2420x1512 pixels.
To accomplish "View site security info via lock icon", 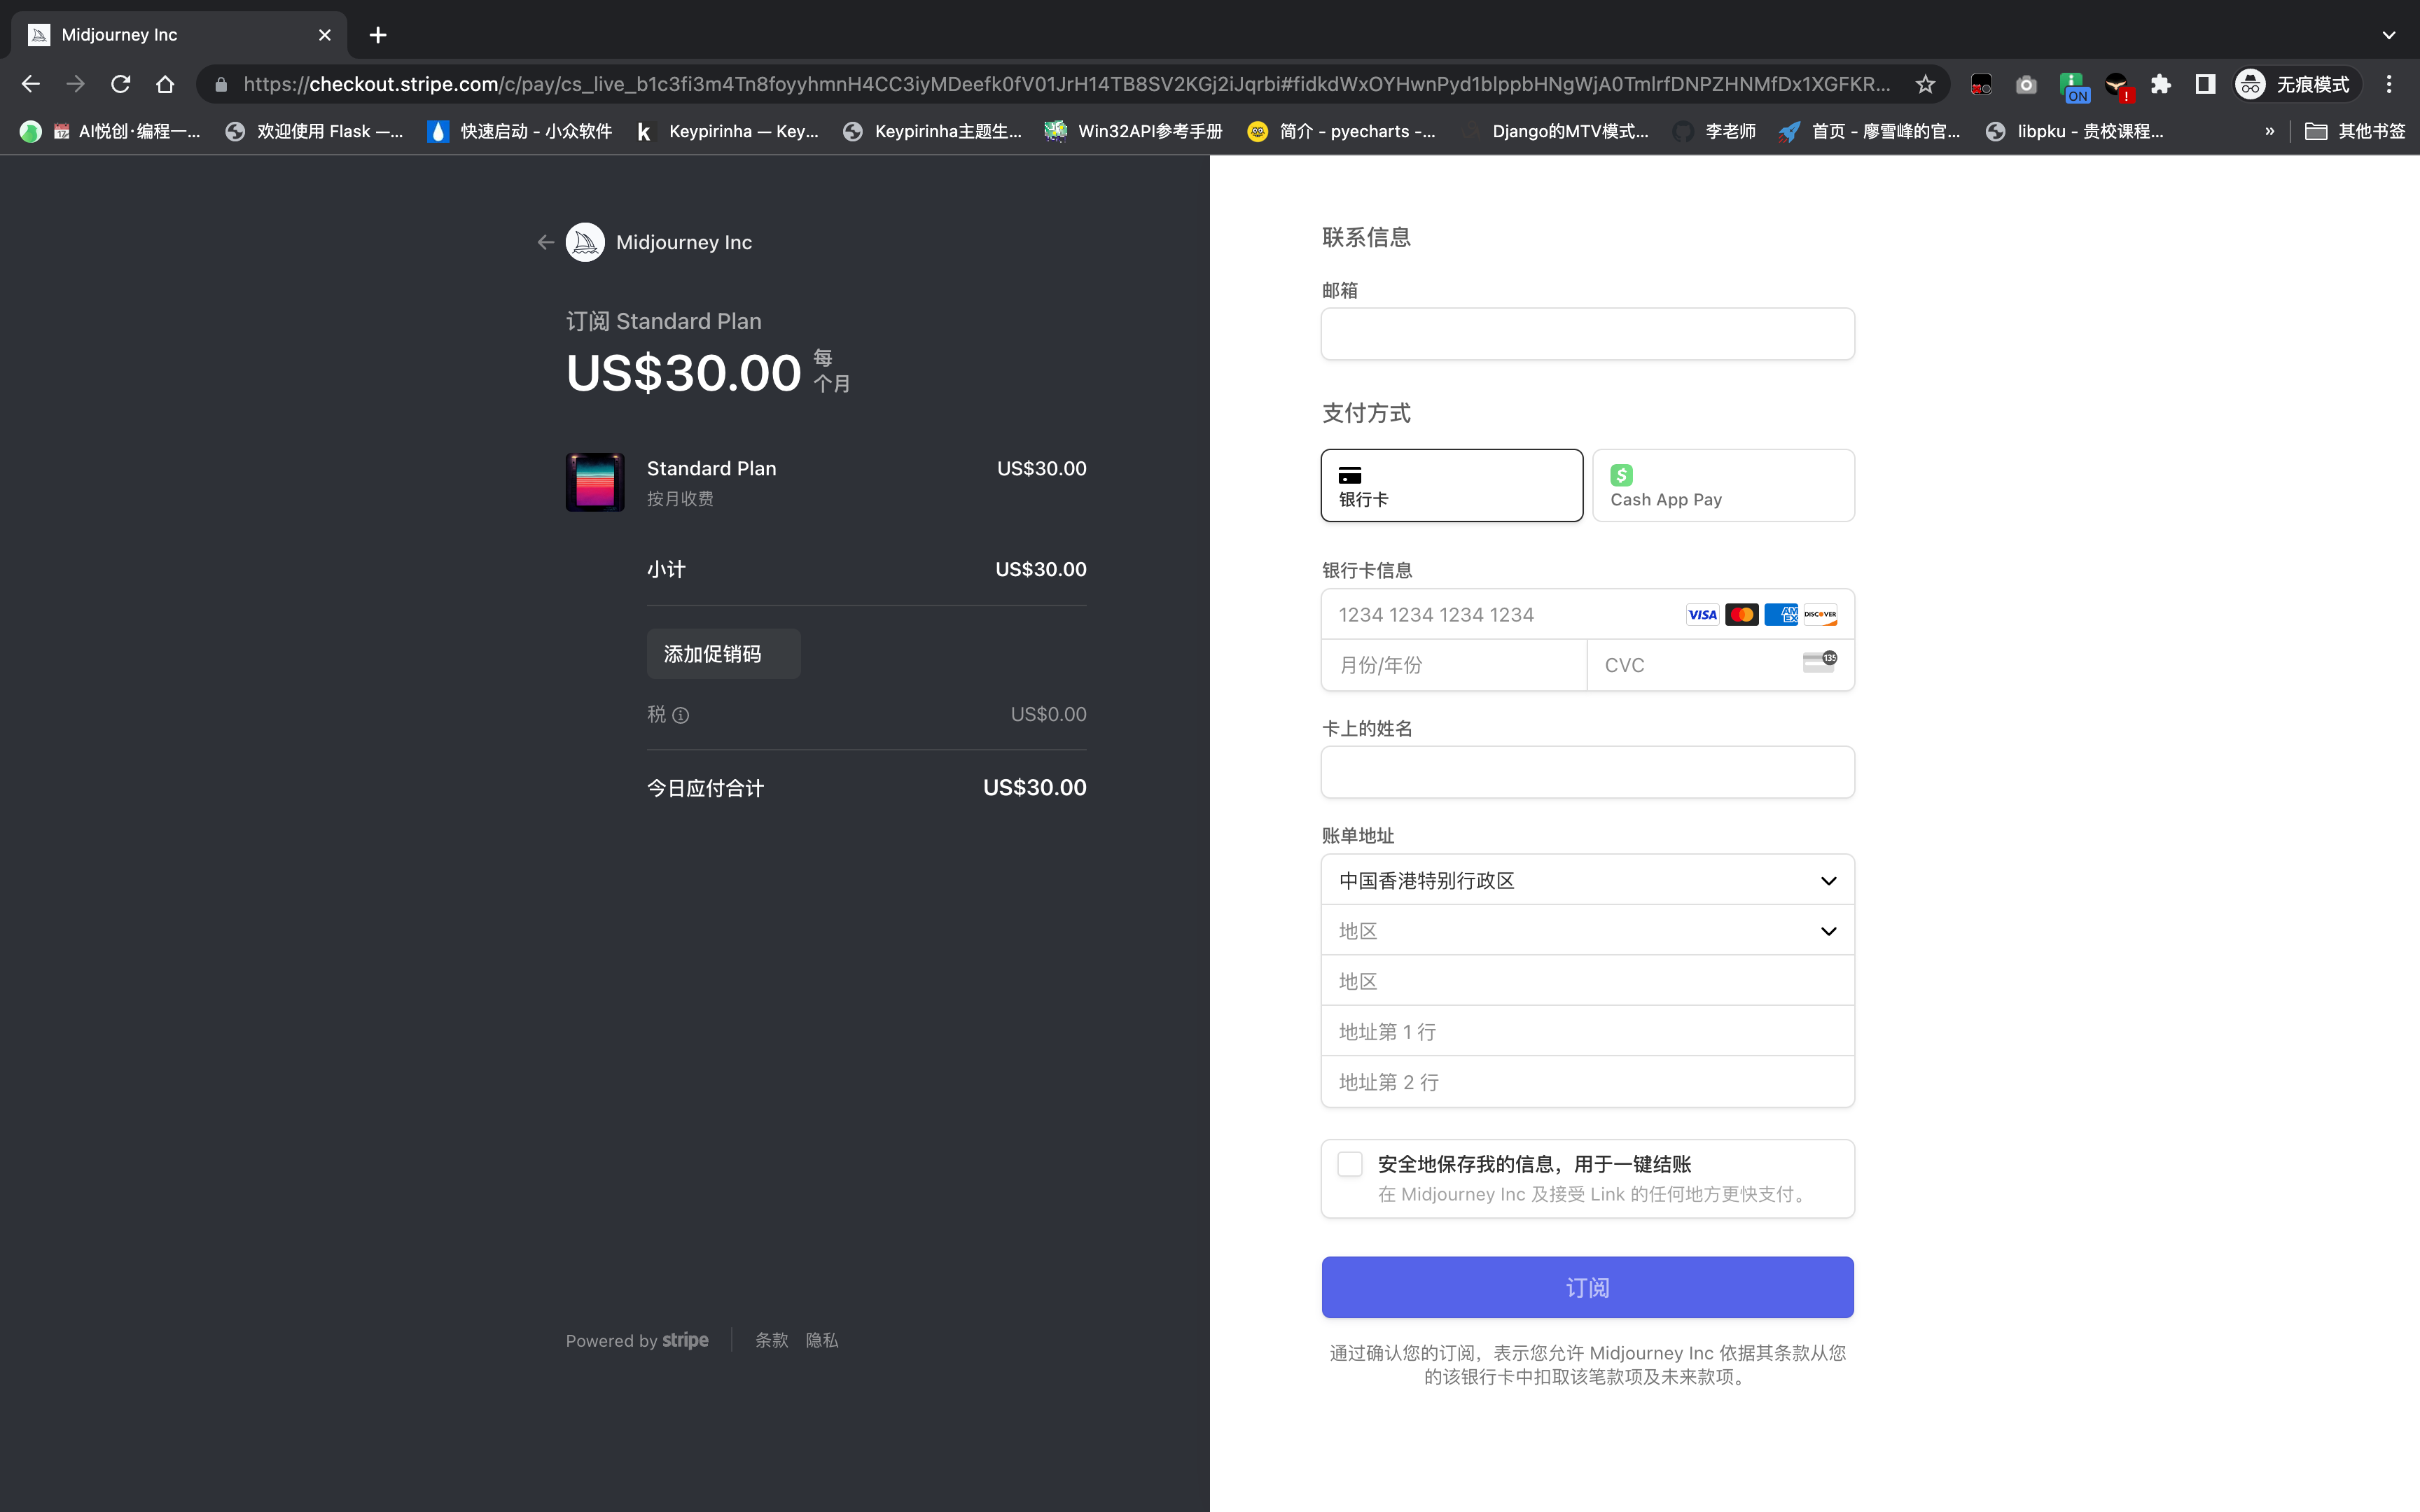I will click(x=221, y=84).
